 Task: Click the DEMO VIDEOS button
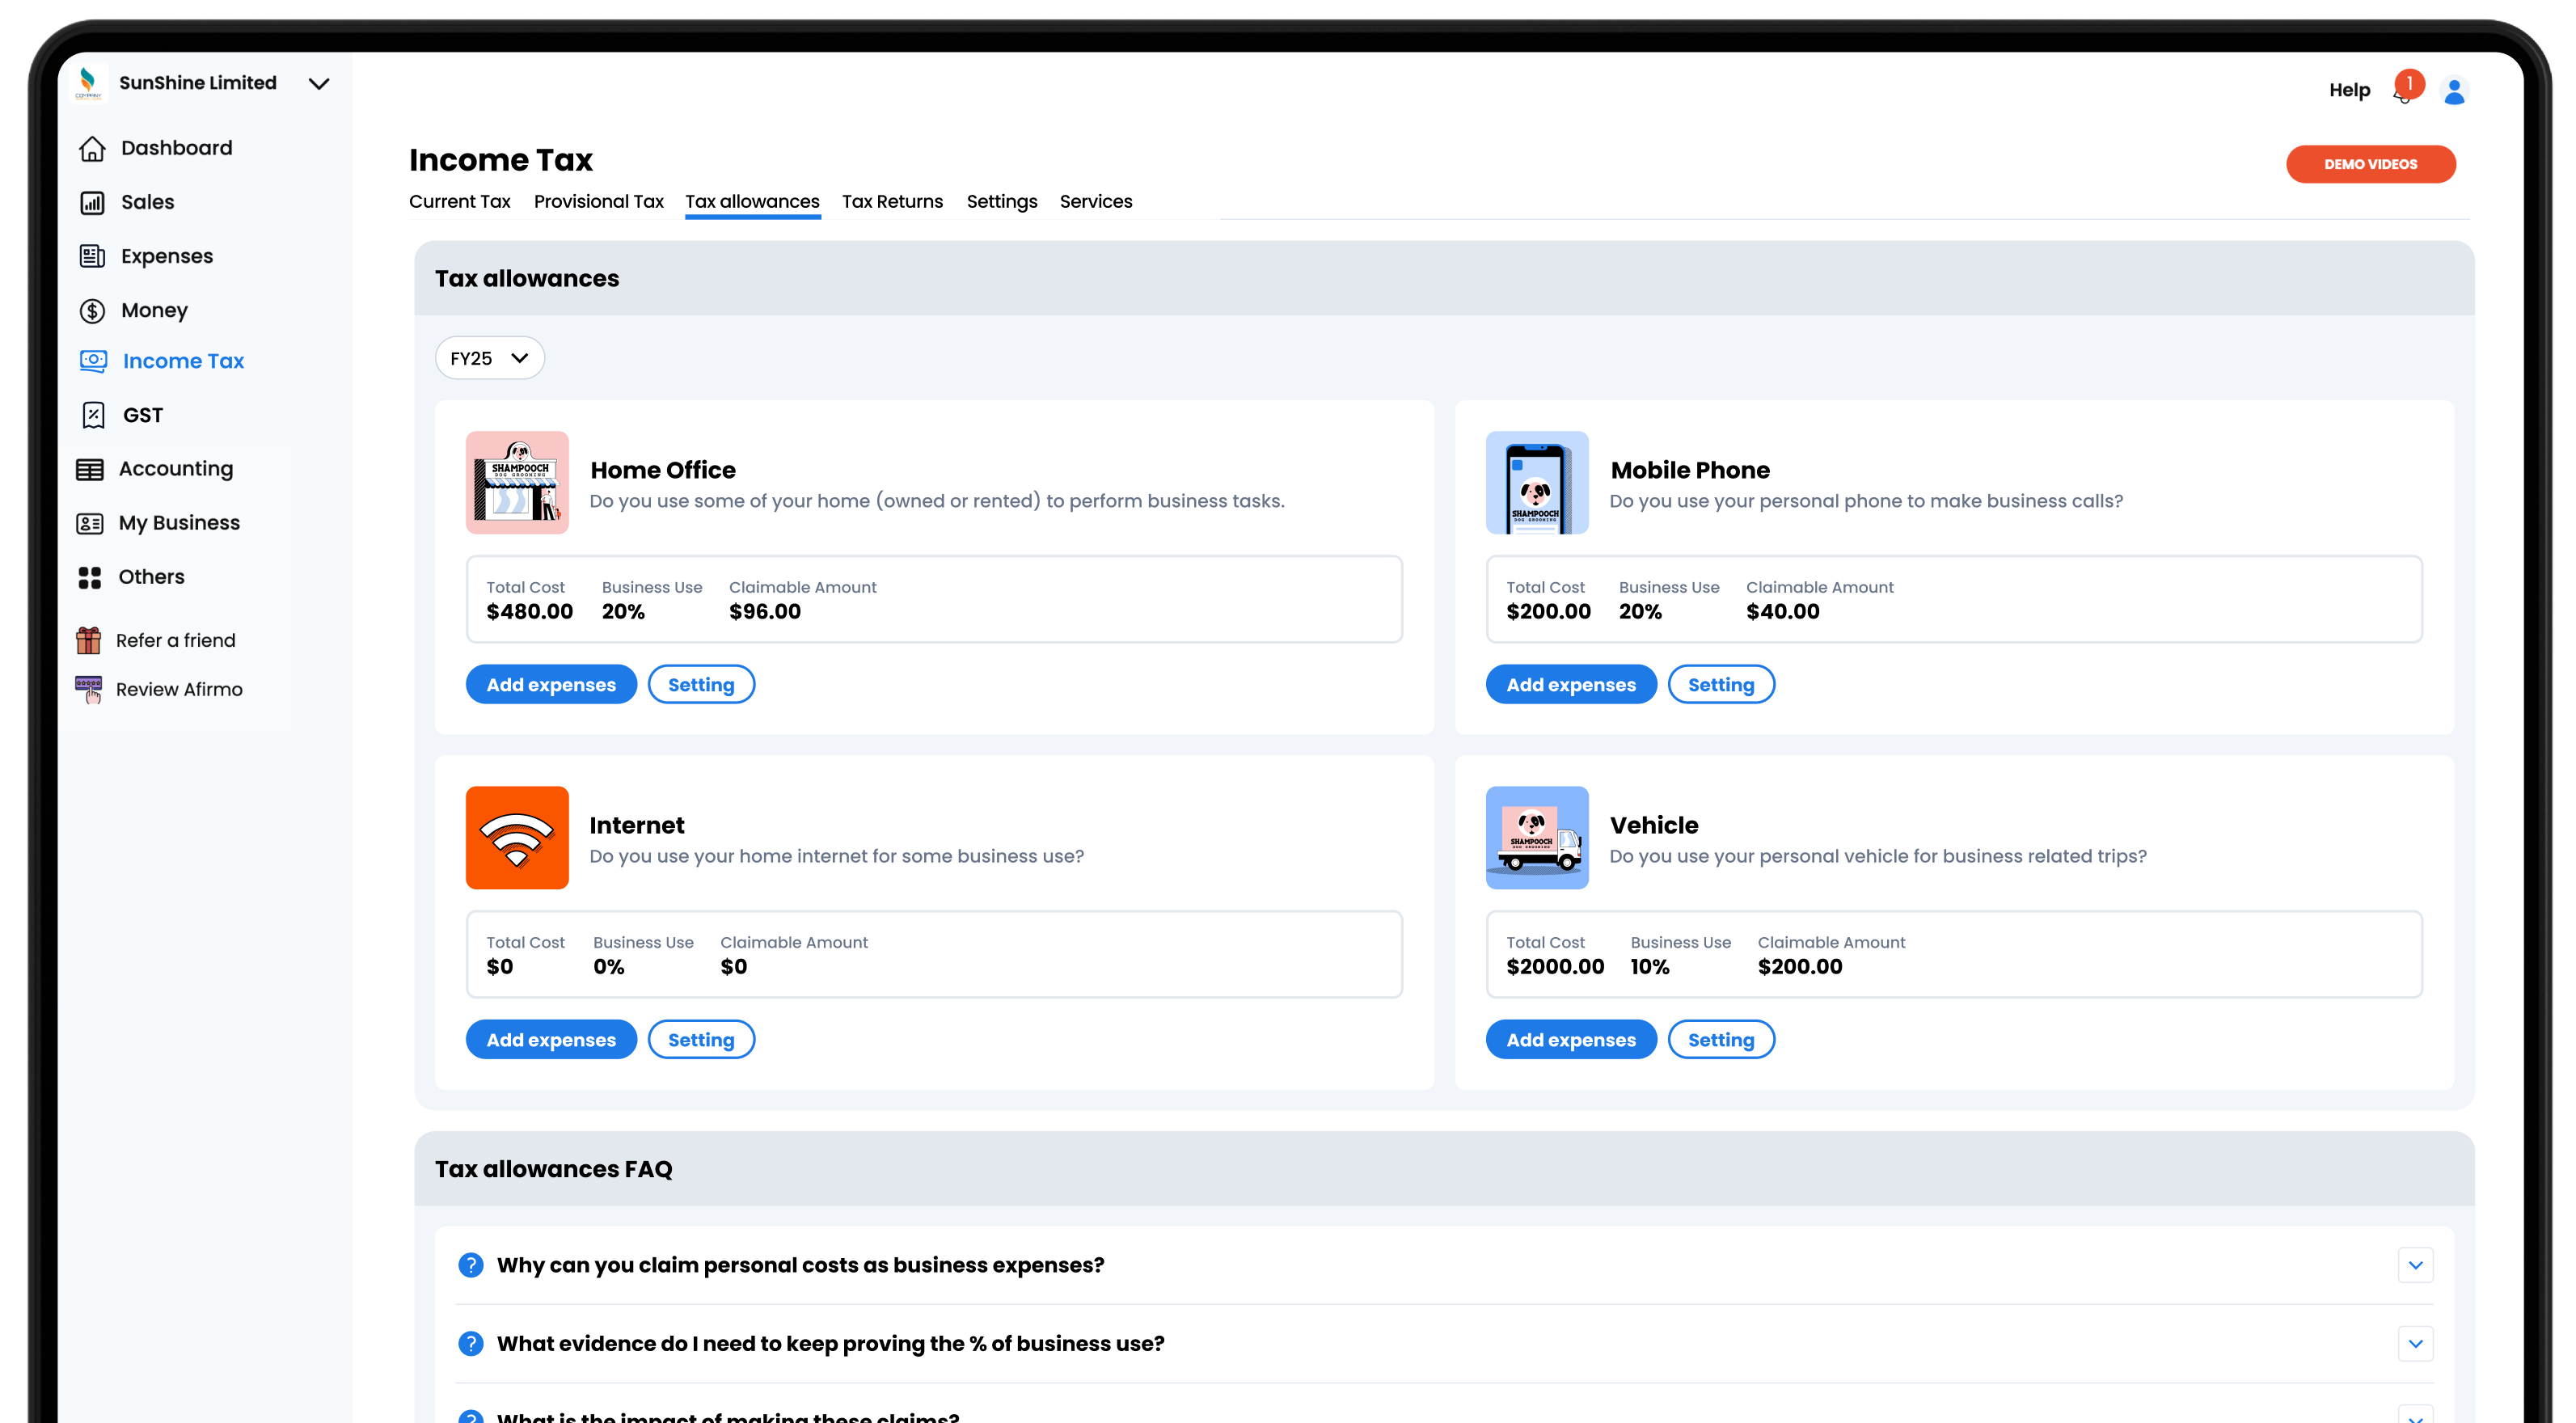[x=2370, y=164]
